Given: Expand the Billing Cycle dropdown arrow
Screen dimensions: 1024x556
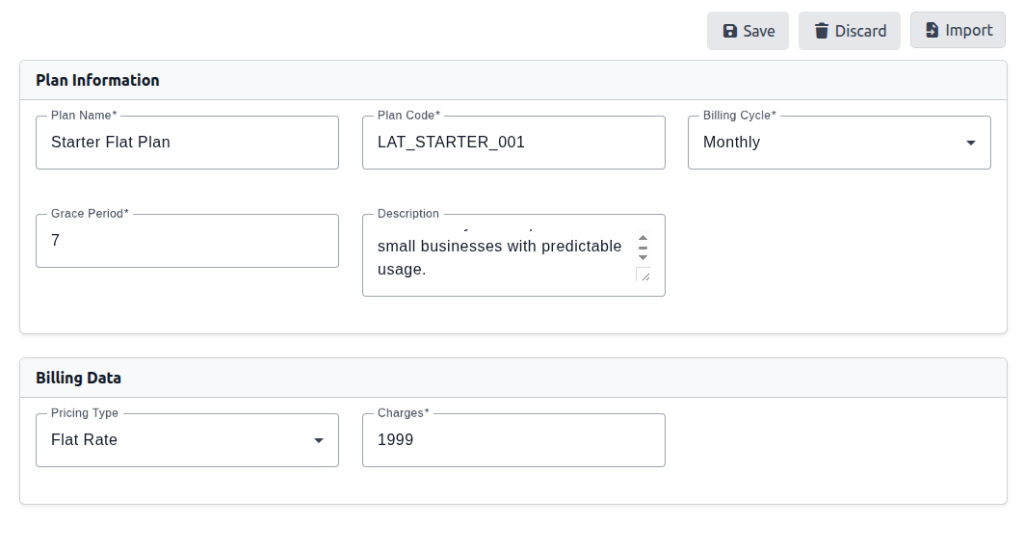Looking at the screenshot, I should tap(970, 143).
